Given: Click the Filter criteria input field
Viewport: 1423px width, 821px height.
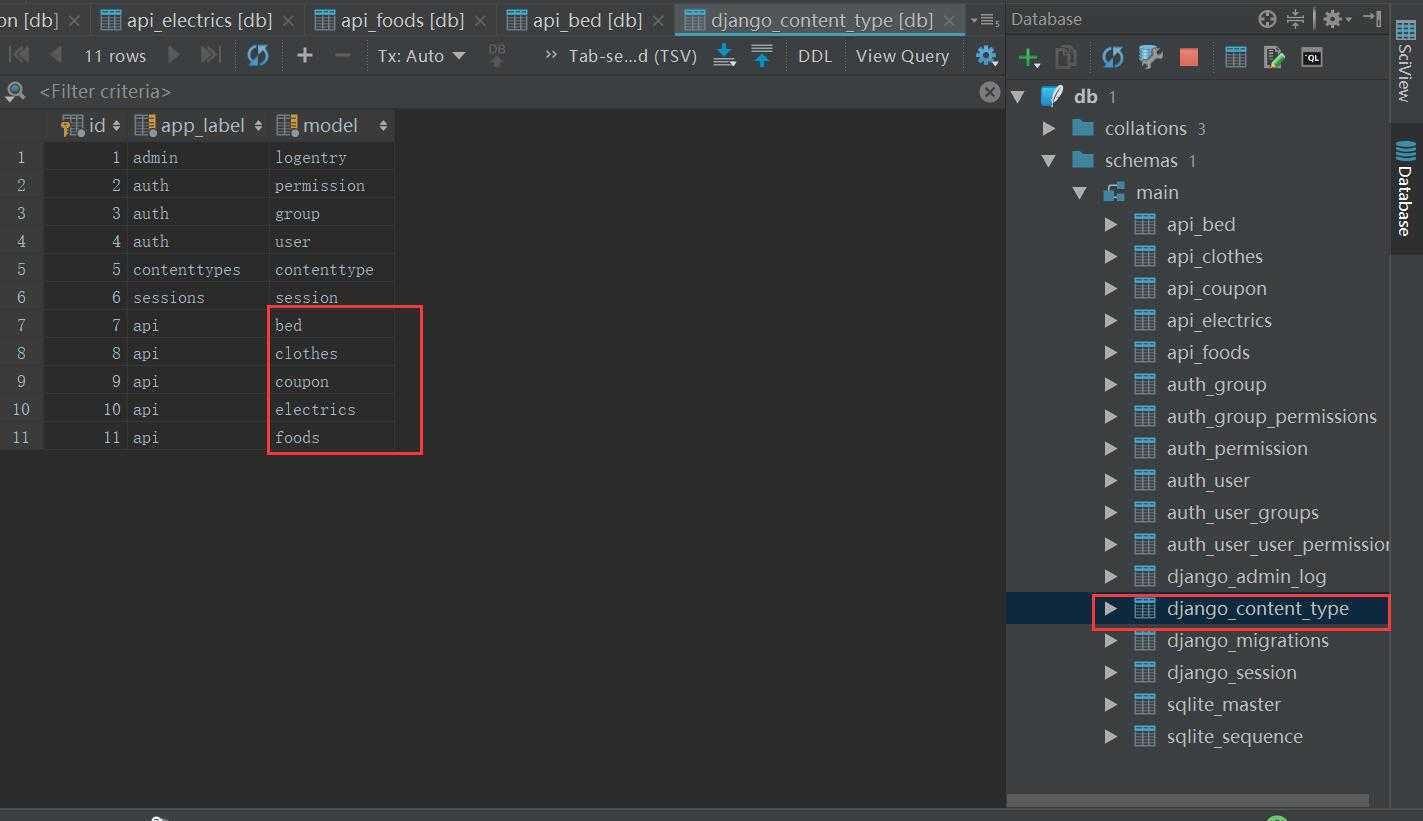Looking at the screenshot, I should tap(500, 92).
